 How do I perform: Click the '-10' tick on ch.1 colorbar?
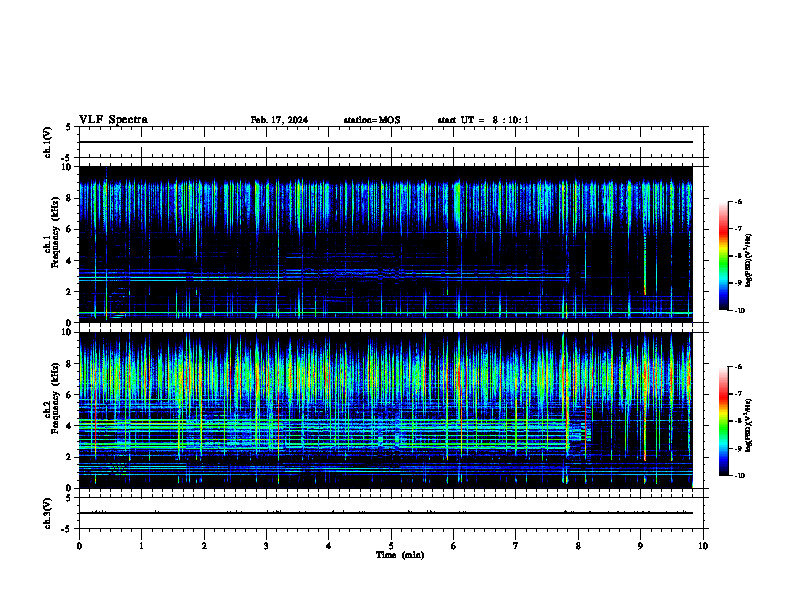pos(739,310)
